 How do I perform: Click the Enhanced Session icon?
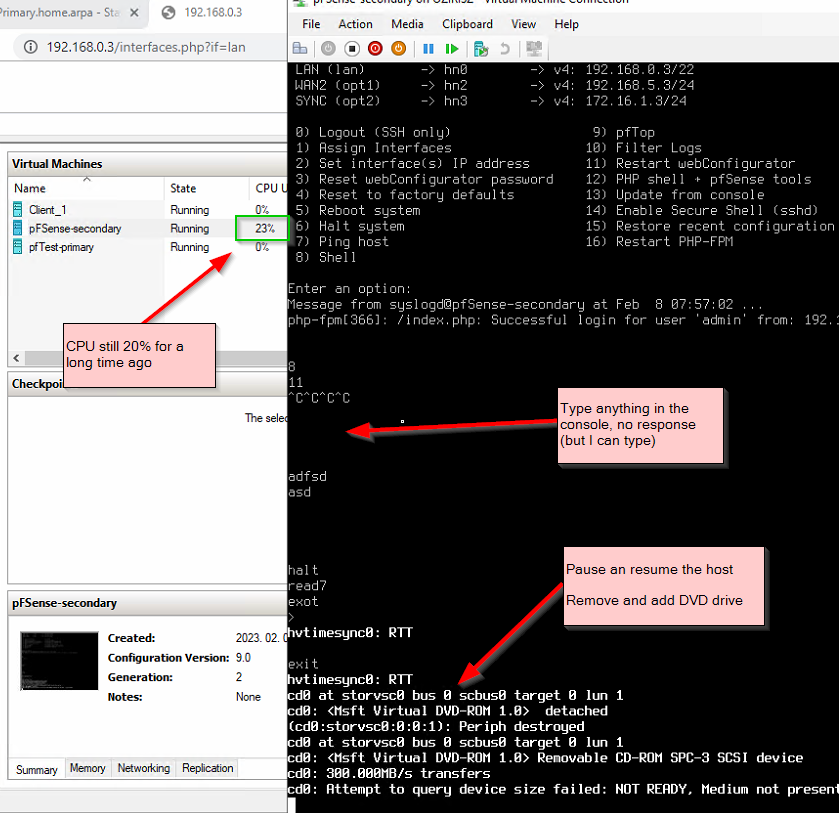tap(534, 49)
